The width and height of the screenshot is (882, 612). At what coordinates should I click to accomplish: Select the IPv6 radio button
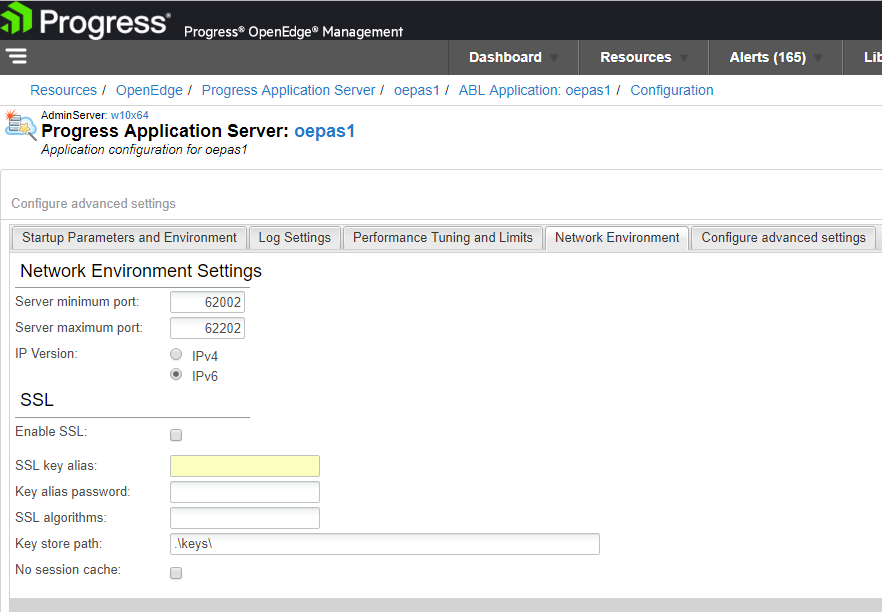point(175,374)
